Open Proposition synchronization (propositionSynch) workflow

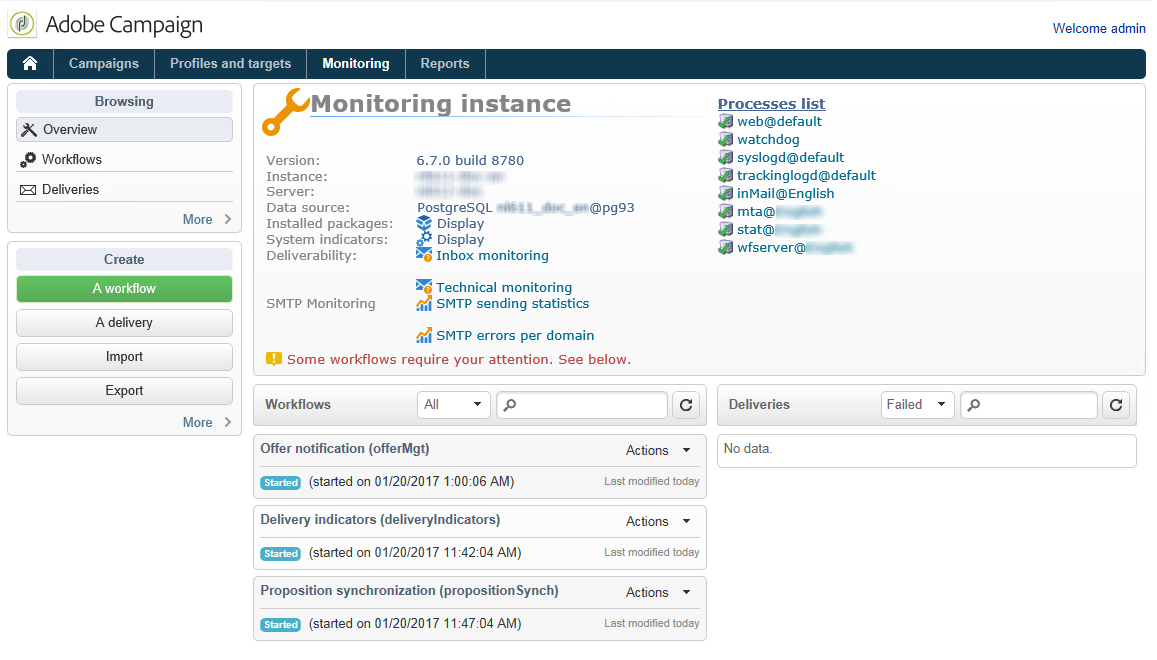(x=410, y=590)
